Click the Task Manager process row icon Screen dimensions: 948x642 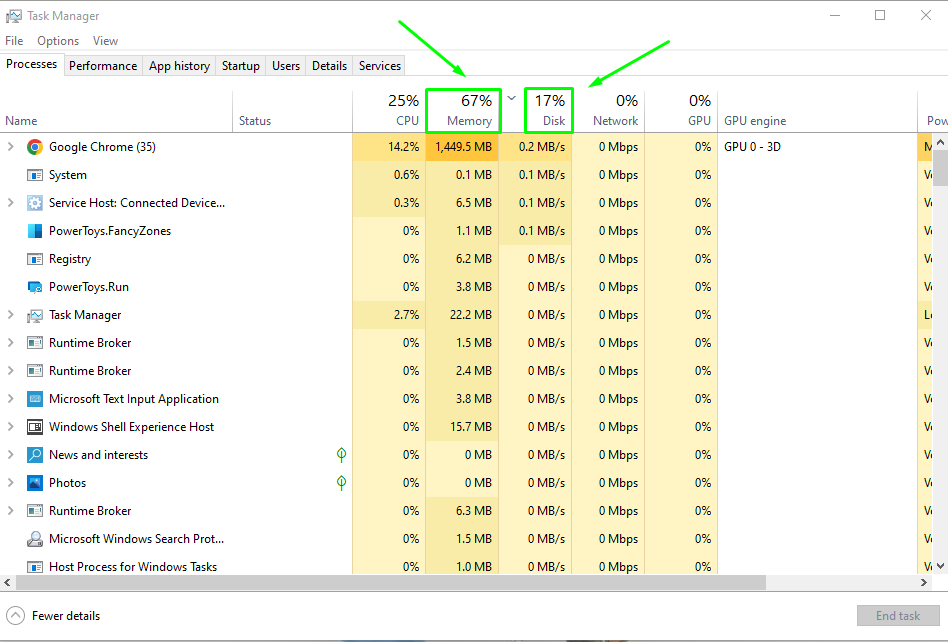click(x=35, y=316)
